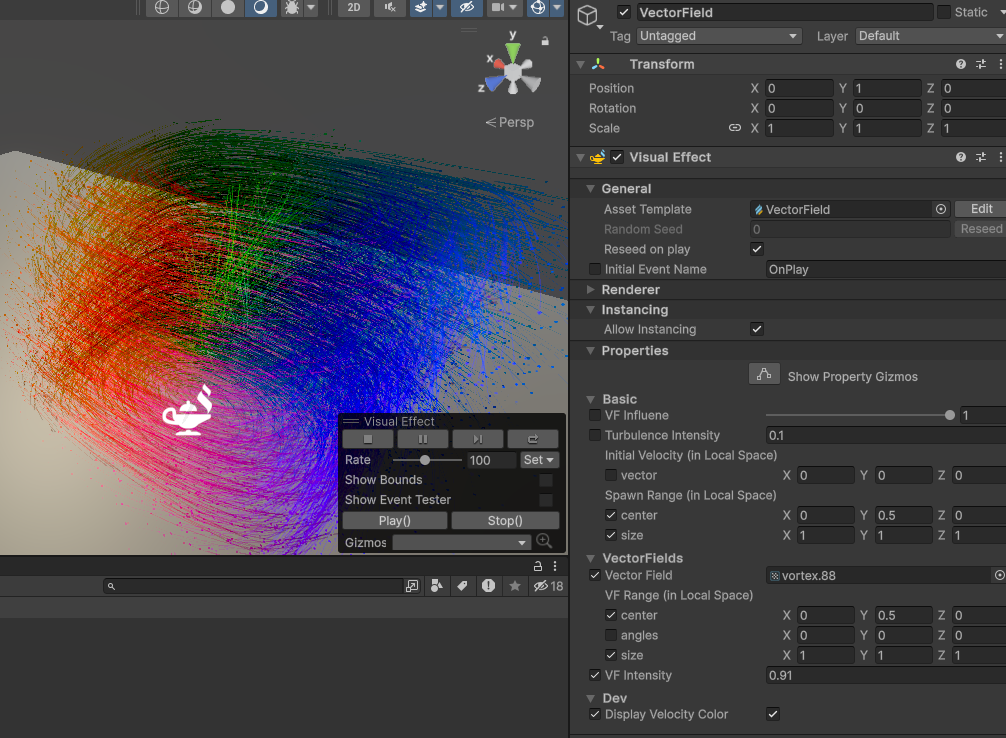Expand the Renderer section
This screenshot has height=738, width=1006.
coord(590,289)
